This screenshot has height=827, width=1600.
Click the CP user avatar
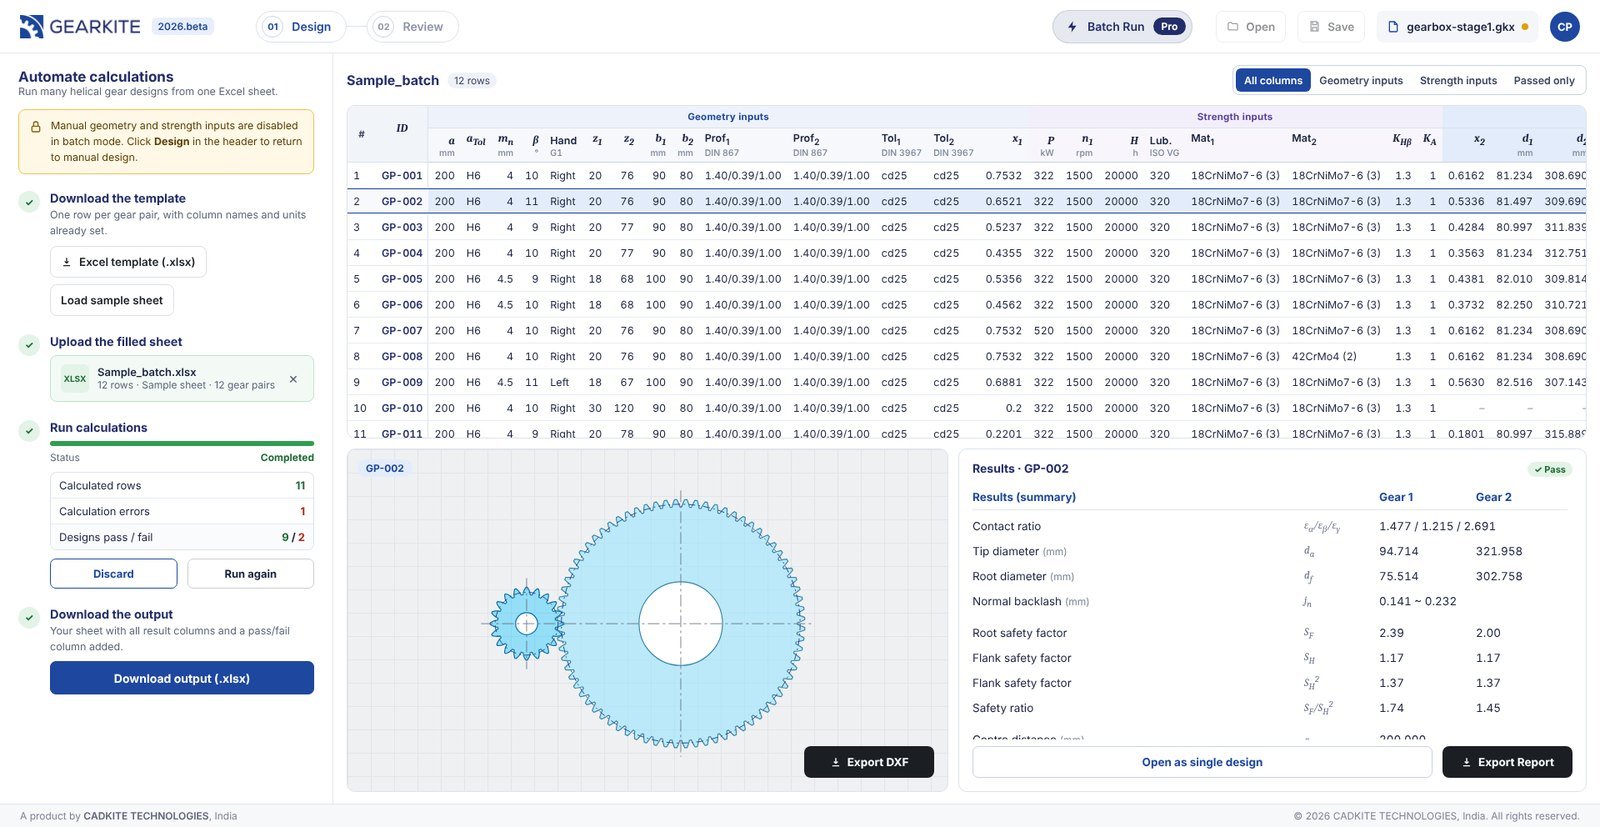(1564, 27)
